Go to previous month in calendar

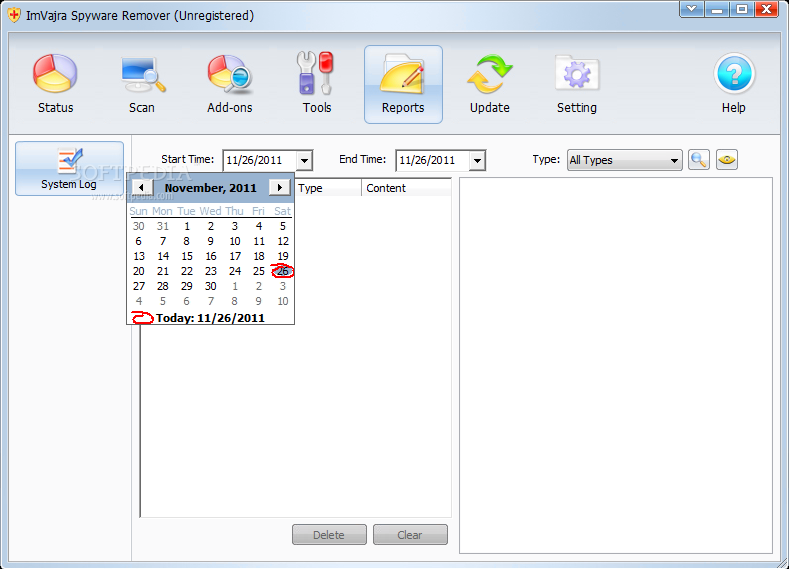(x=141, y=188)
